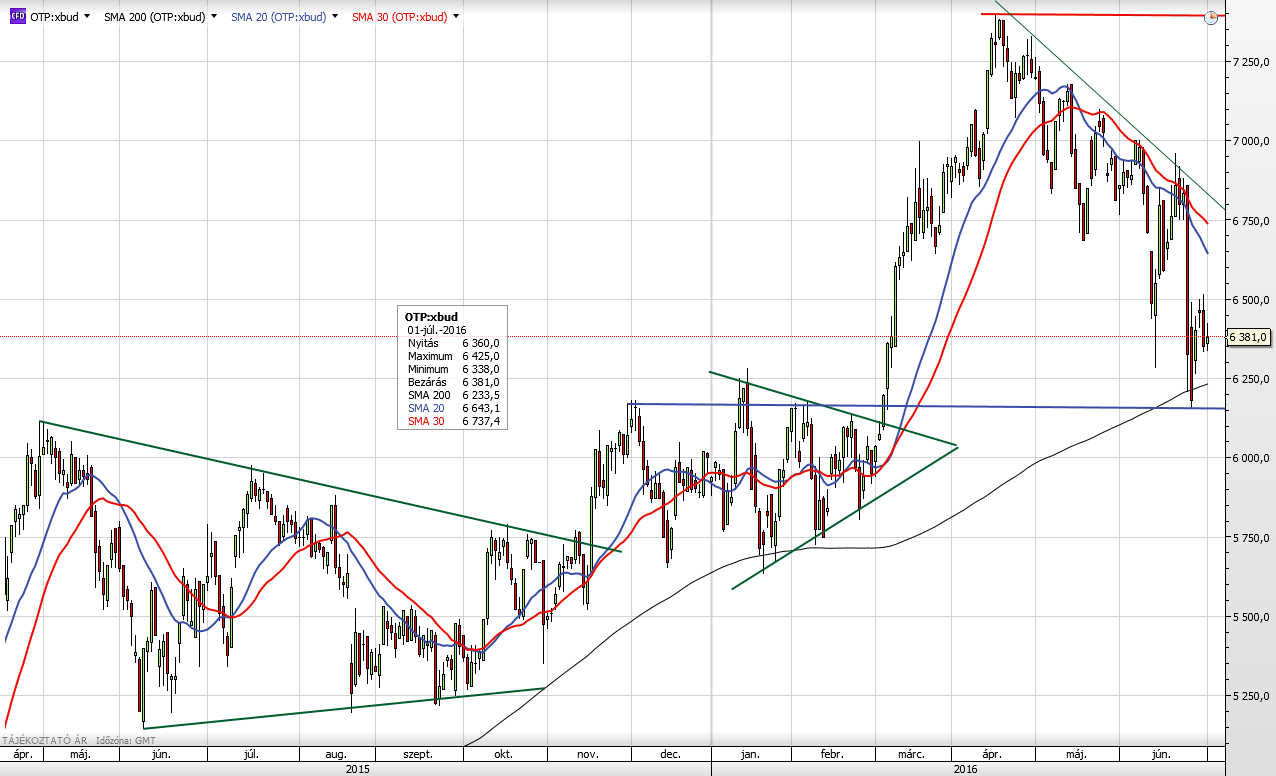Viewport: 1276px width, 776px height.
Task: Click the febr. month label on time axis
Action: [832, 755]
